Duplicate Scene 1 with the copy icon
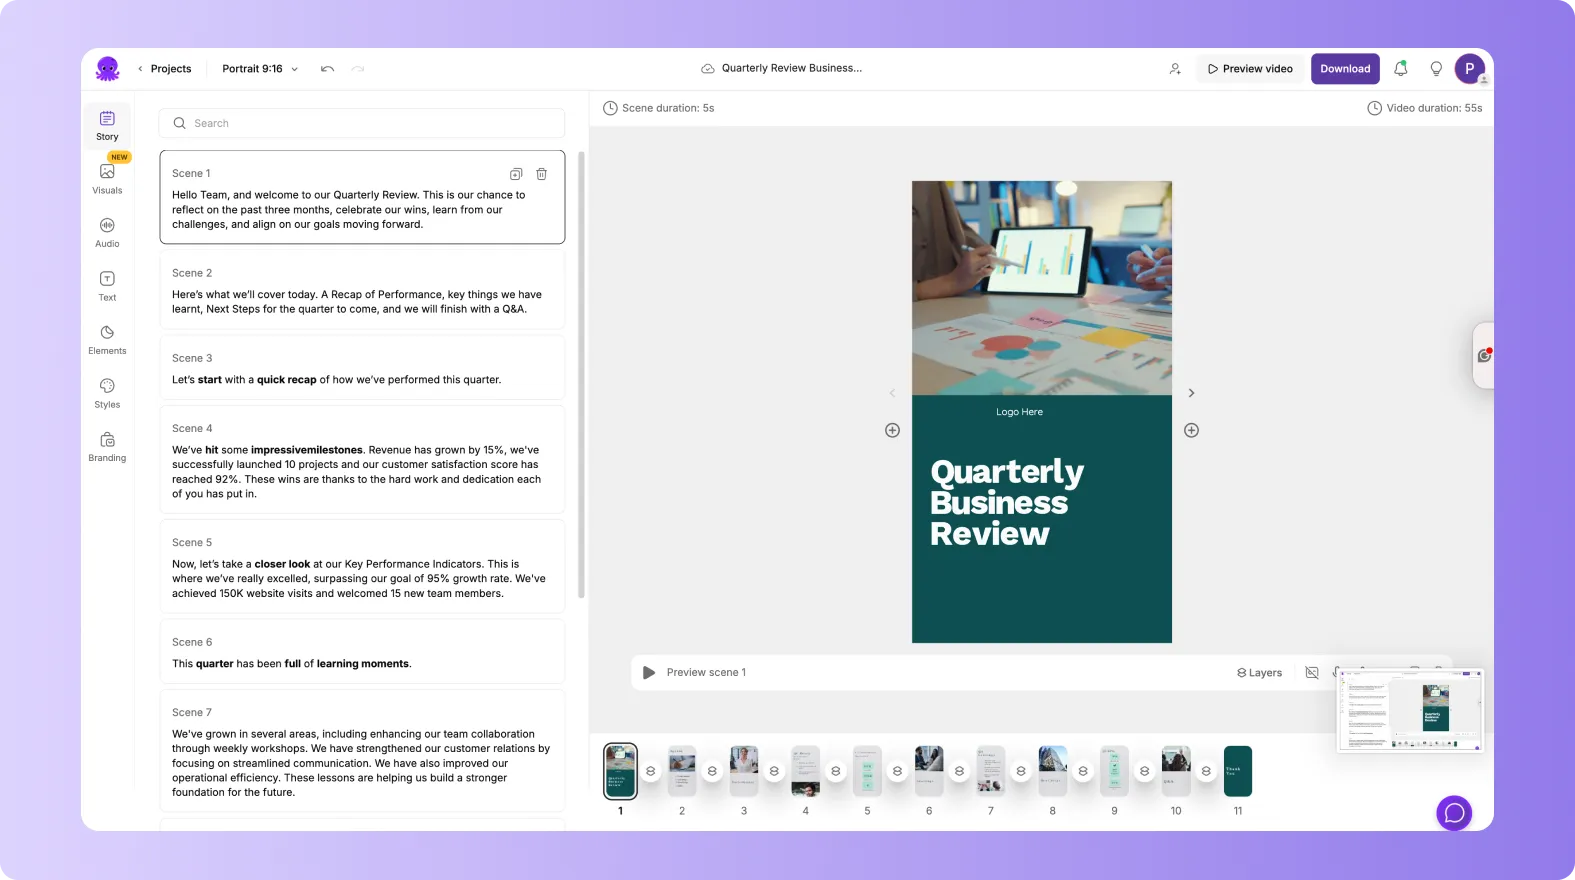The width and height of the screenshot is (1575, 880). coord(516,174)
